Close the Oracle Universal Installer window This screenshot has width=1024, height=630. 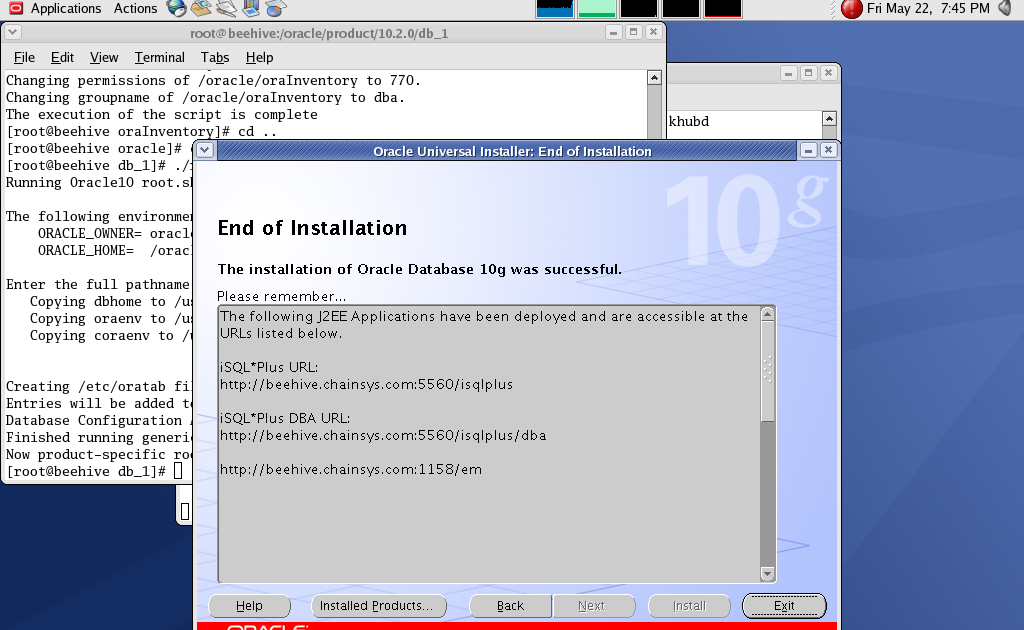point(828,150)
